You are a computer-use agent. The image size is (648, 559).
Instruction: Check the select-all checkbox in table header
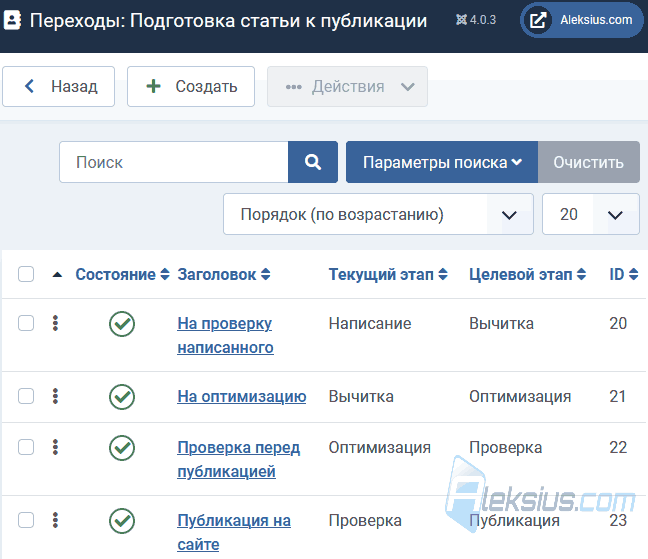(x=26, y=274)
